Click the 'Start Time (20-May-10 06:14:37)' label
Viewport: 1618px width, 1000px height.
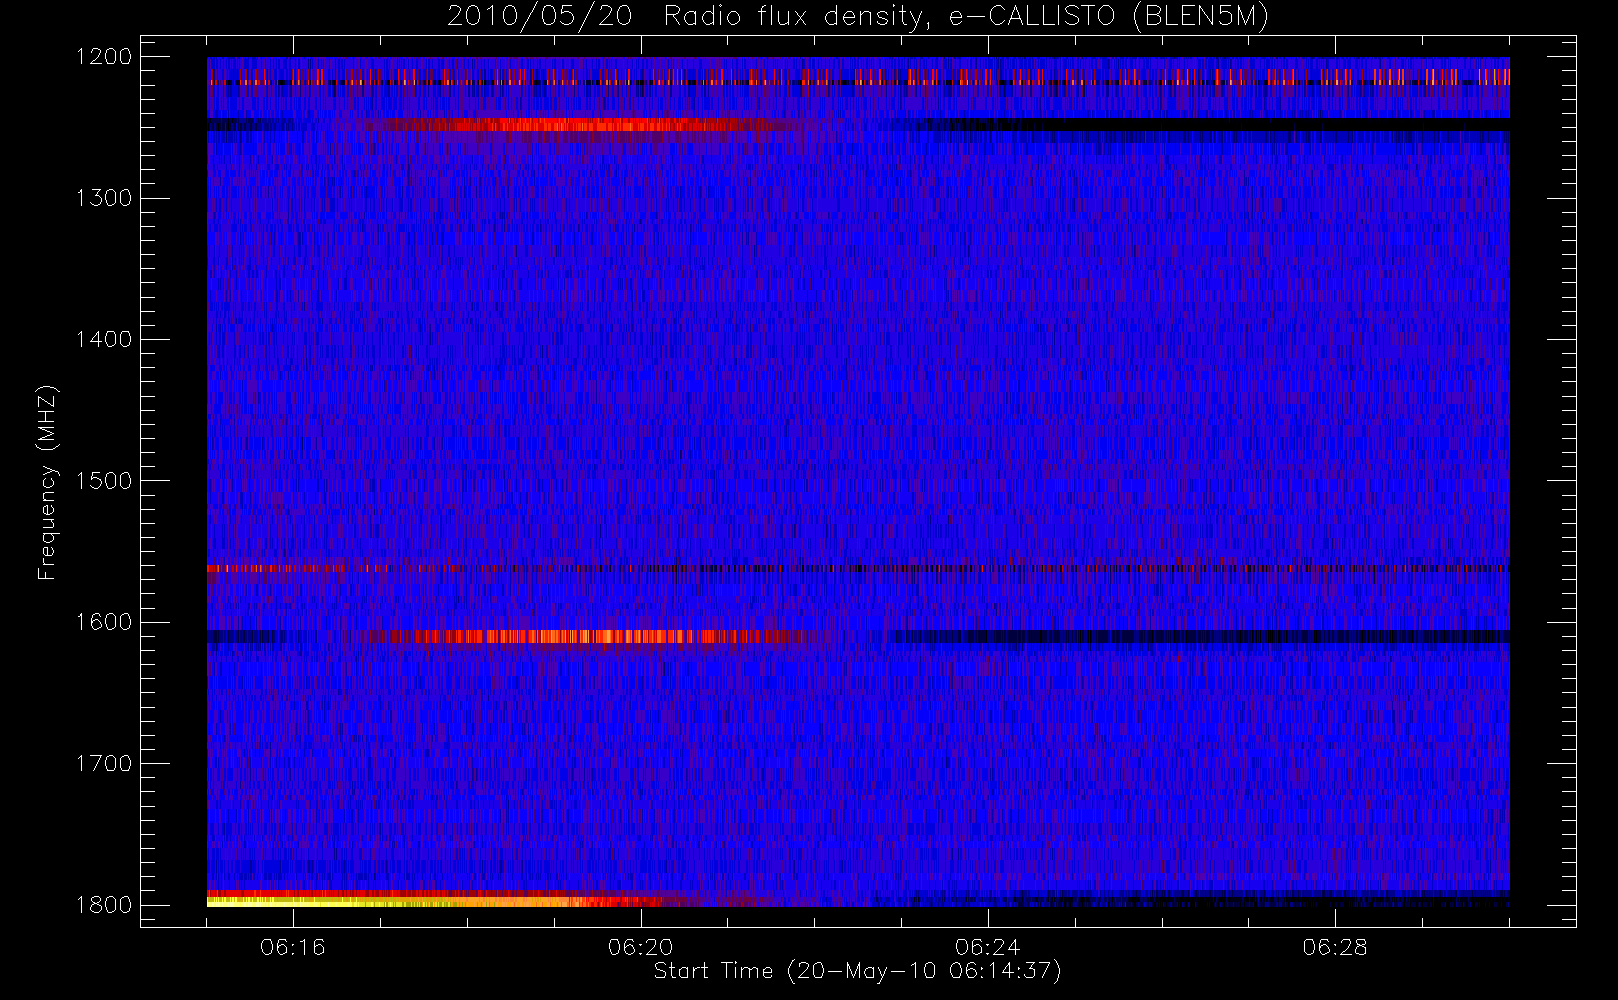point(857,971)
